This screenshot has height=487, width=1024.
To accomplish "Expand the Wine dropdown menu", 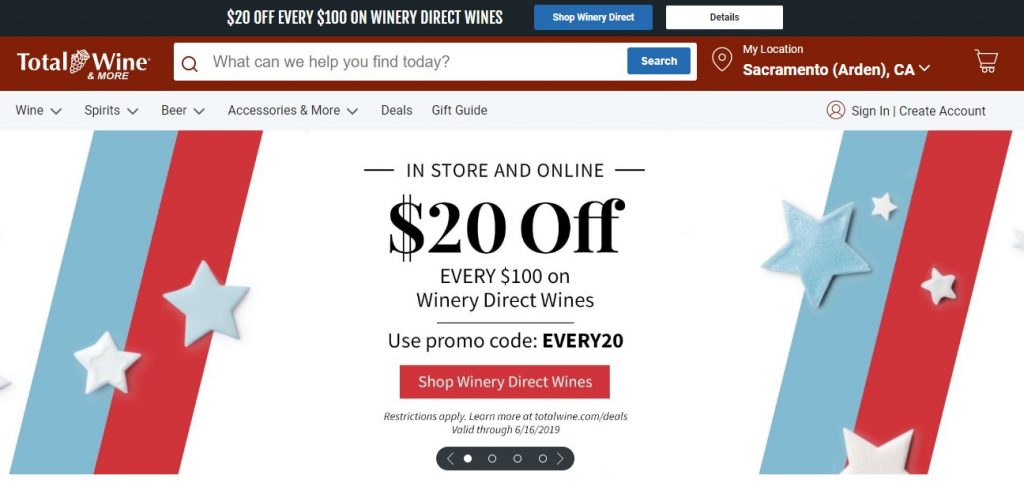I will pos(39,110).
